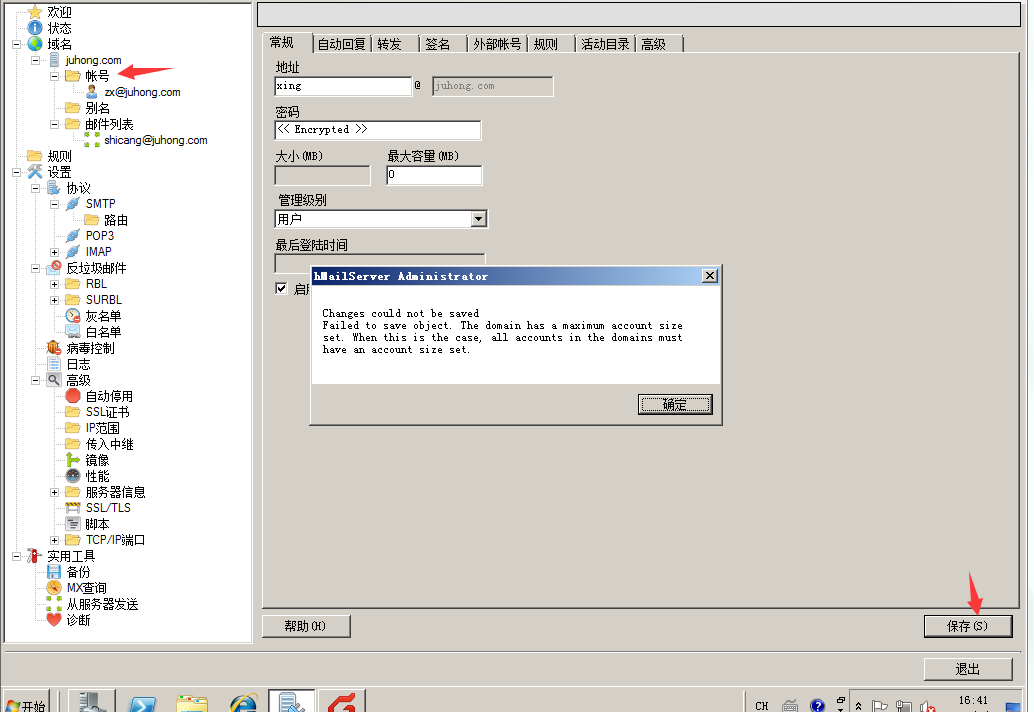Viewport: 1034px width, 712px height.
Task: Open Internet Explorer from the taskbar
Action: (243, 704)
